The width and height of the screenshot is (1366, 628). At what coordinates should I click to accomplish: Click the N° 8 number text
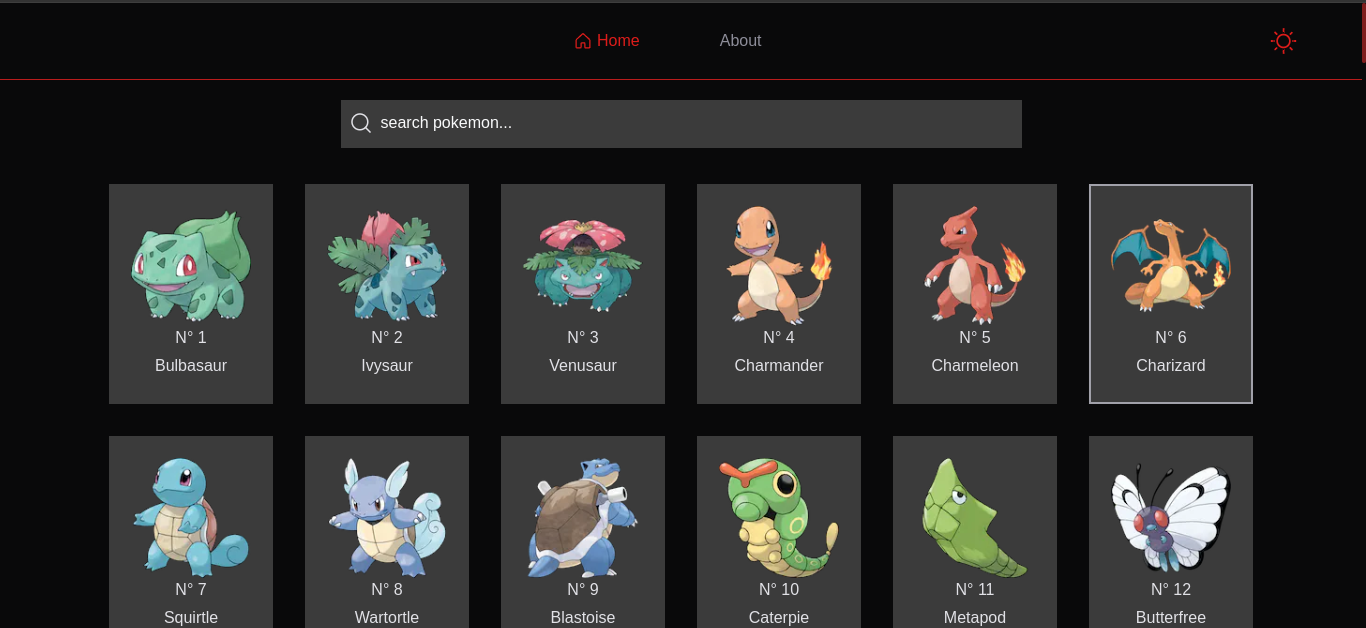tap(387, 590)
